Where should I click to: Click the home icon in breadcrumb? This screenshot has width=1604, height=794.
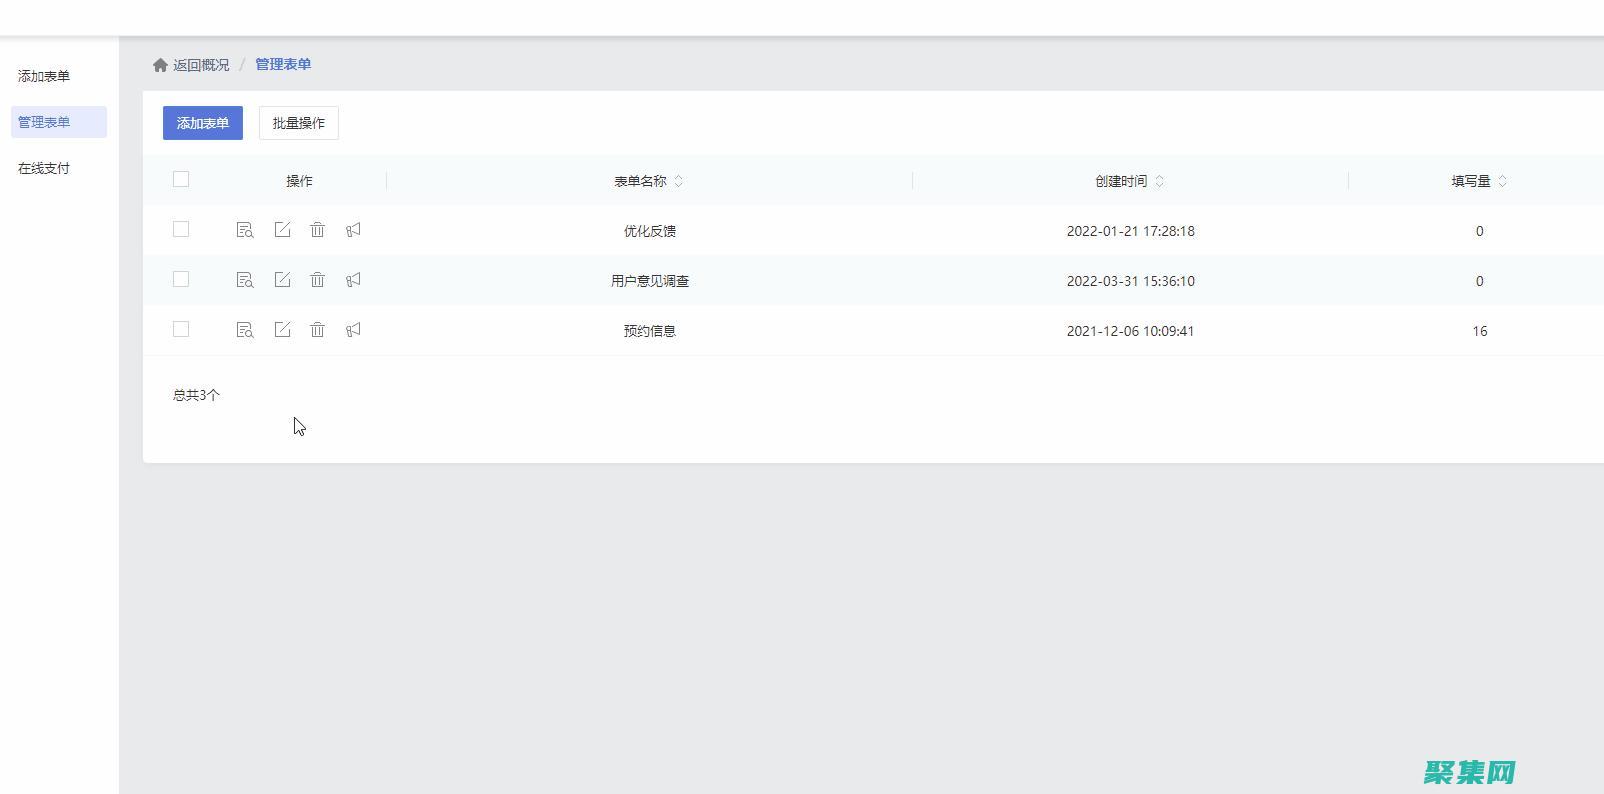click(160, 65)
